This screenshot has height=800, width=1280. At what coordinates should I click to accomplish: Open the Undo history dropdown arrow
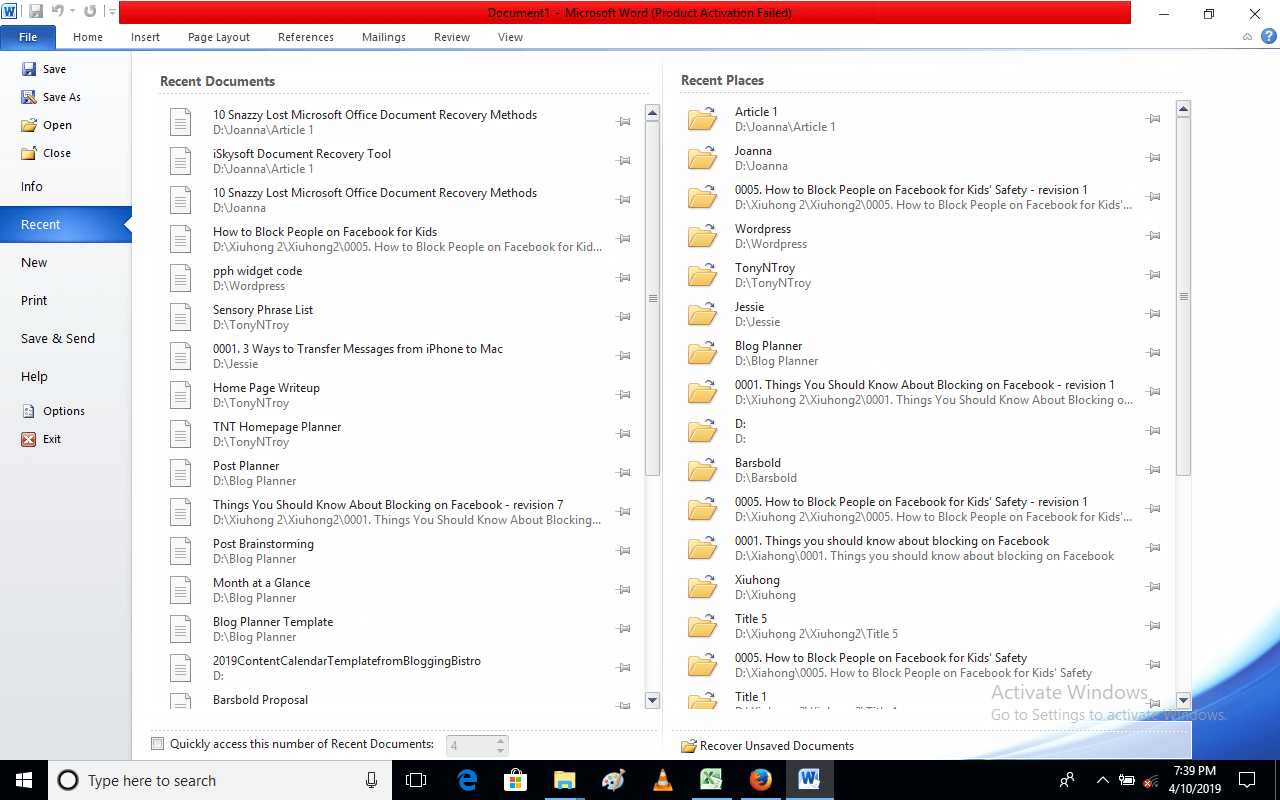73,11
